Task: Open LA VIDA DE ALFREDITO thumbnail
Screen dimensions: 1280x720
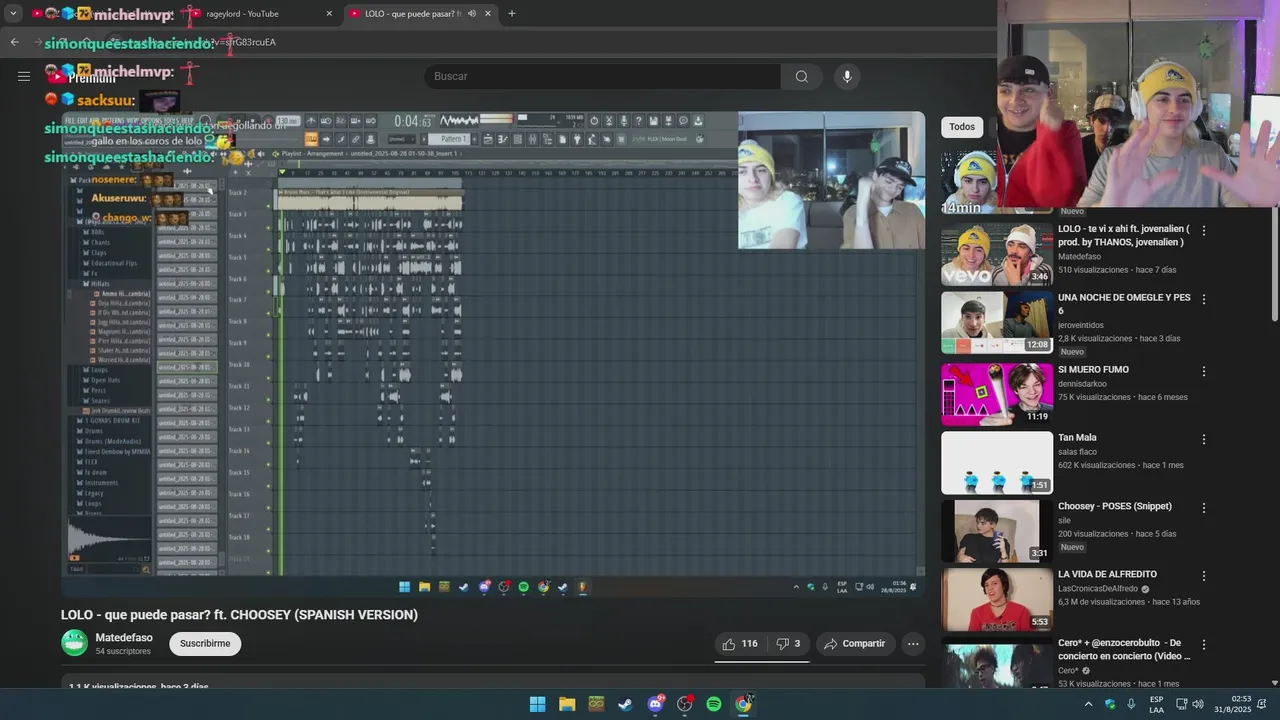Action: pyautogui.click(x=996, y=600)
